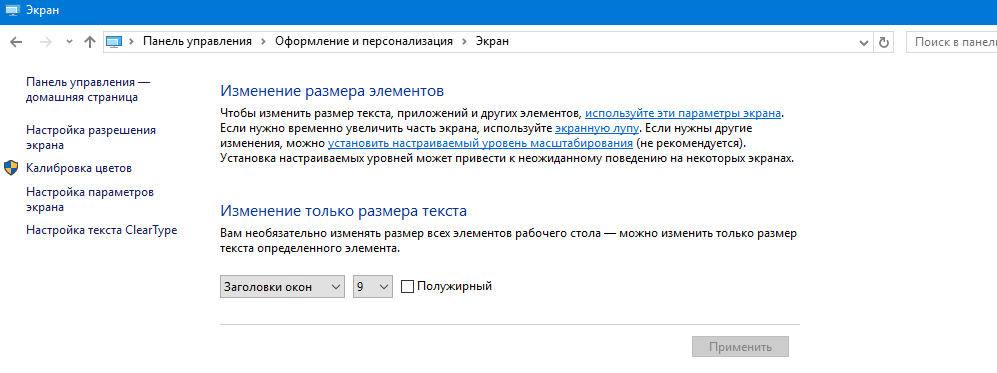The width and height of the screenshot is (997, 373).
Task: Open the Заголовки окон element dropdown
Action: tap(282, 287)
